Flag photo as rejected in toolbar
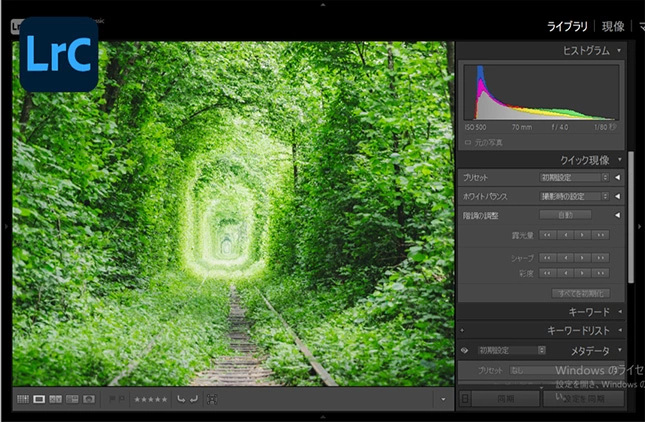 click(121, 399)
